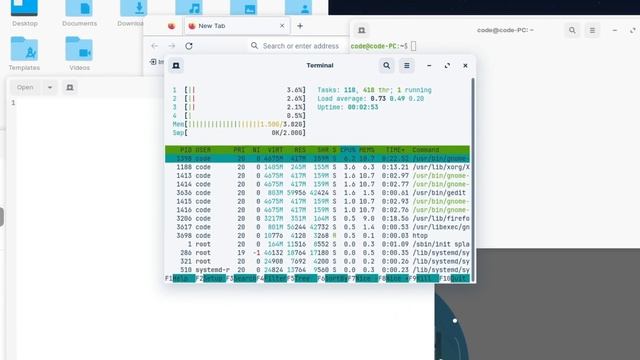Add new tab in front Terminal window
This screenshot has height=360, width=640.
tap(176, 65)
